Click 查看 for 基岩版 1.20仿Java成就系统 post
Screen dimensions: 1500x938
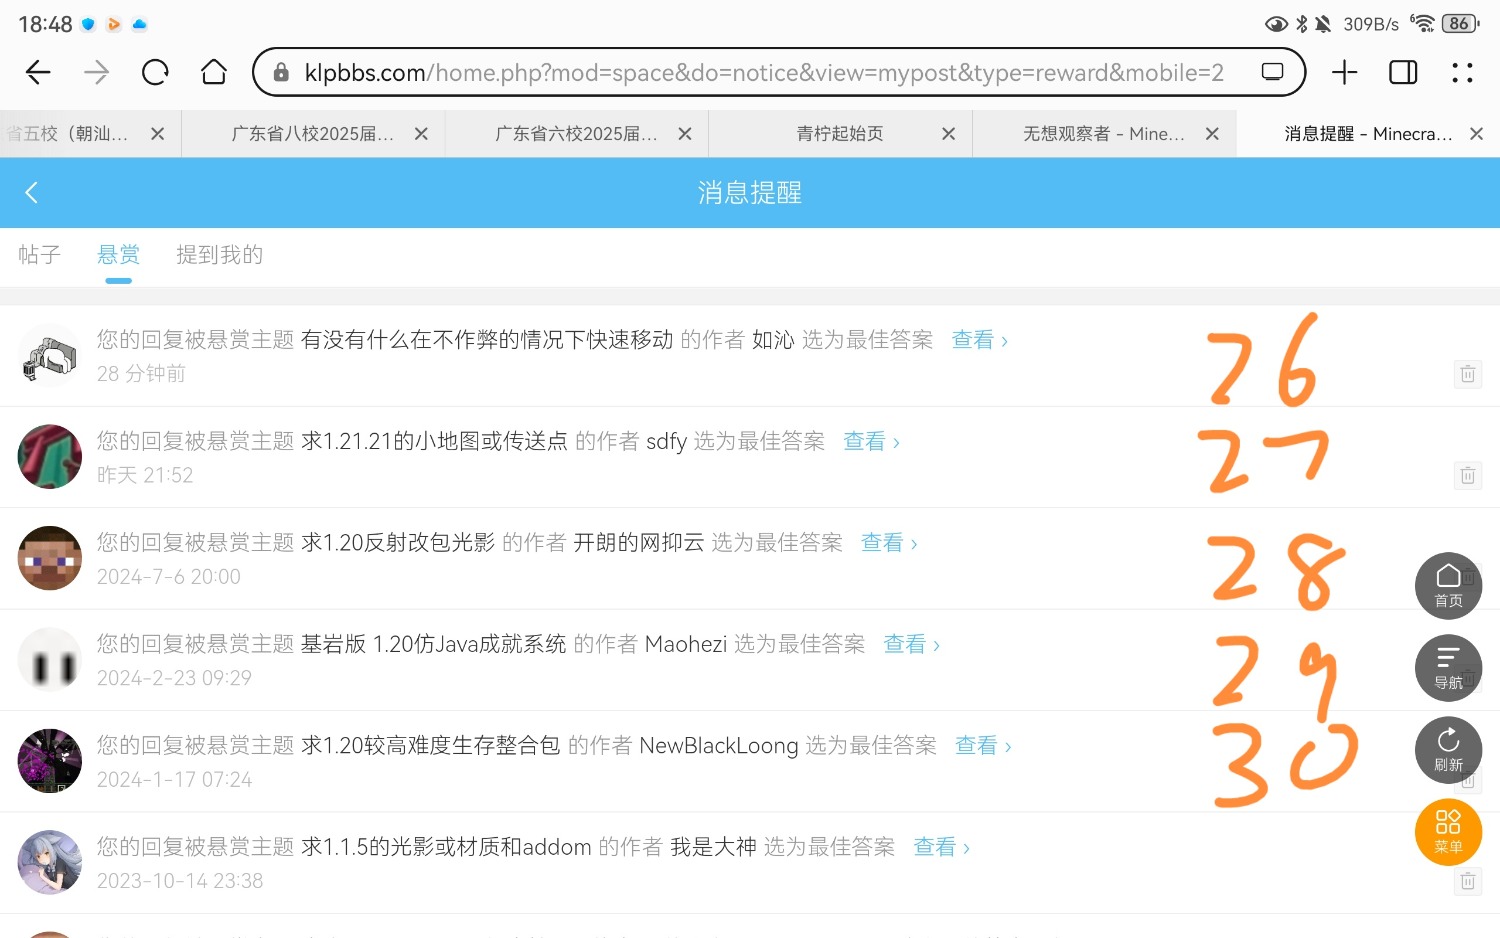click(x=911, y=644)
